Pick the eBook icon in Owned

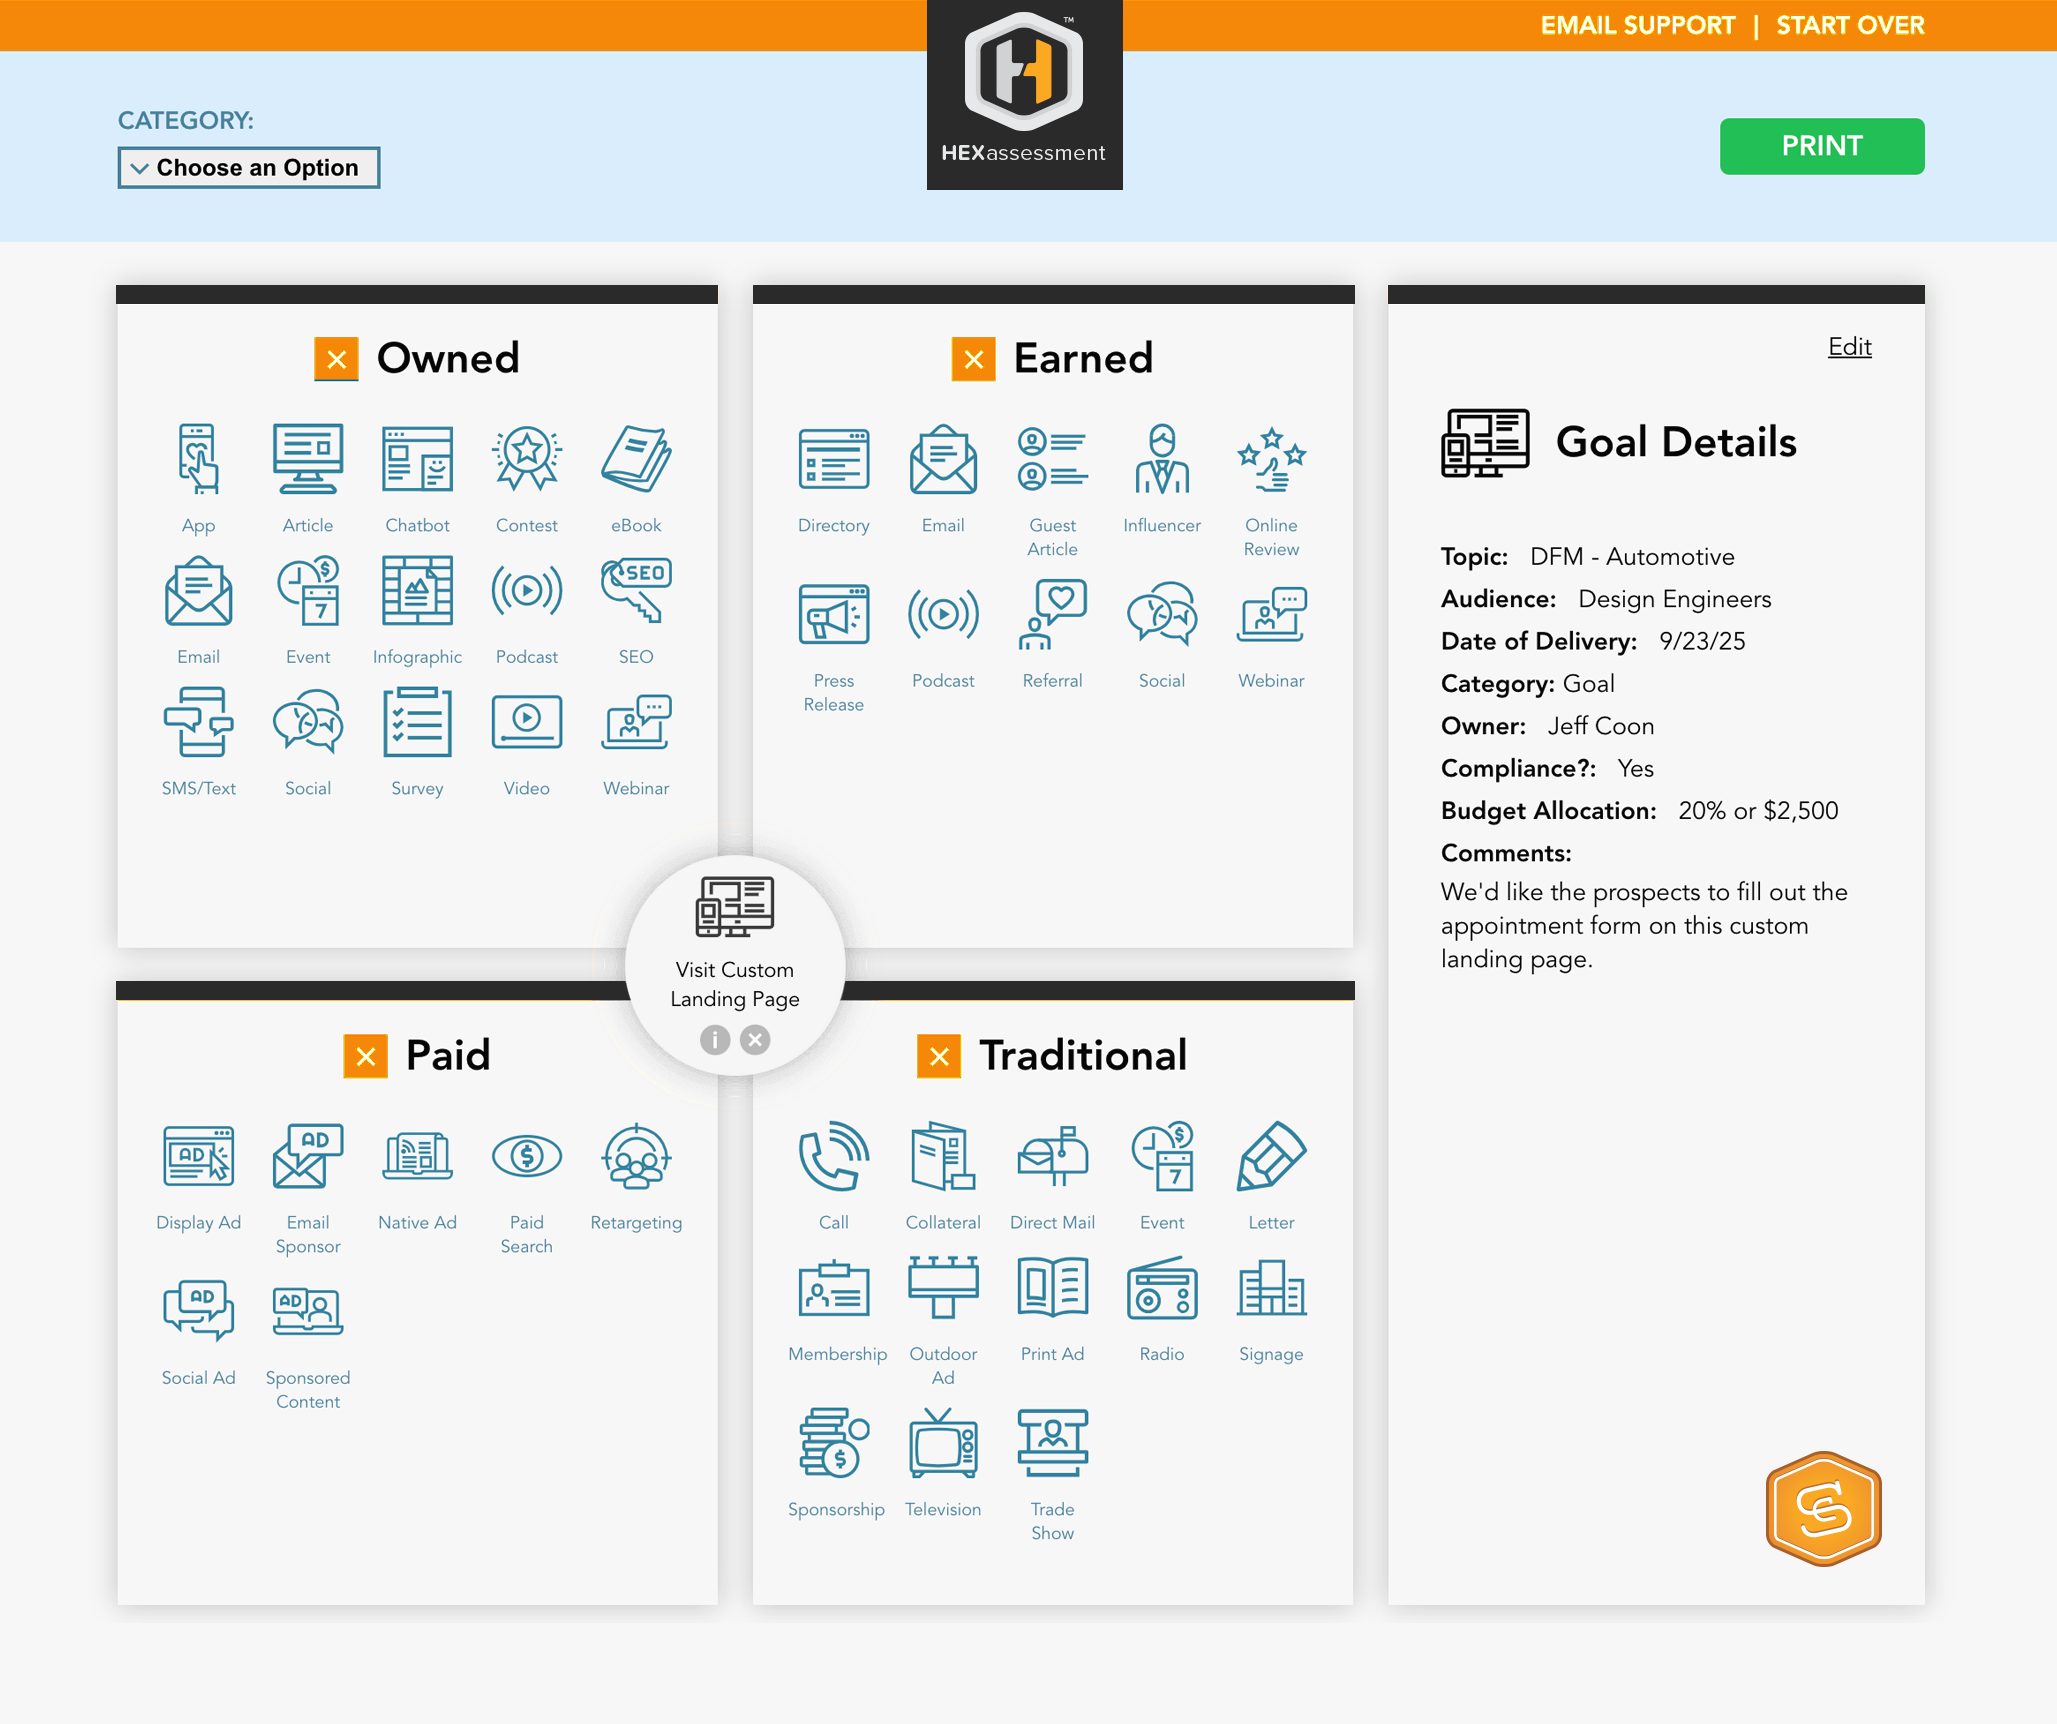[636, 459]
